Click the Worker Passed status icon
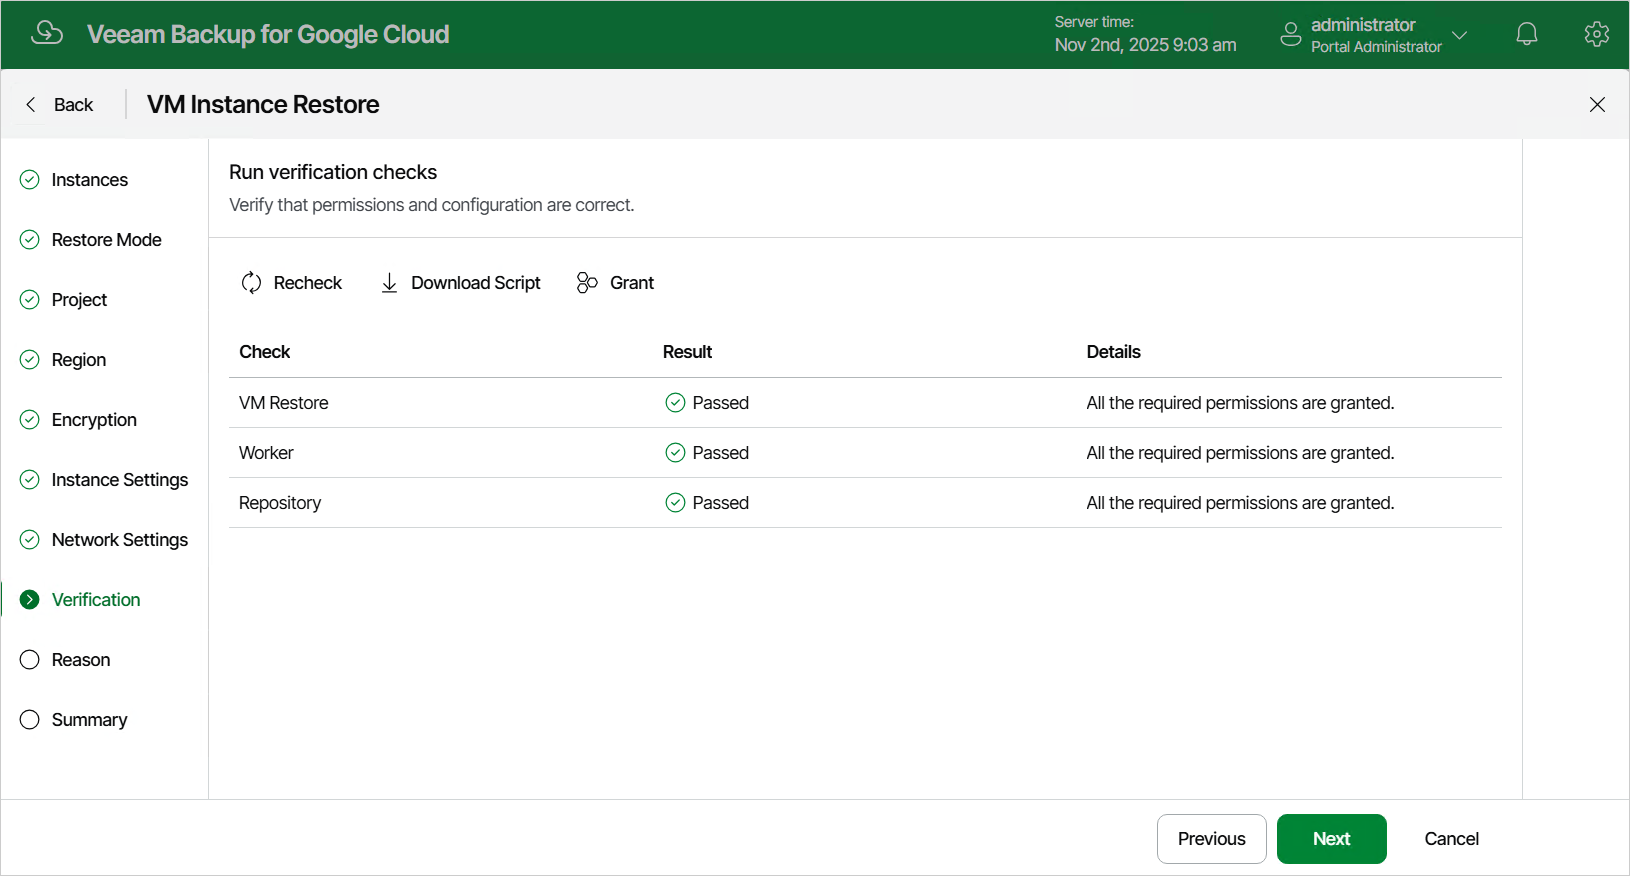This screenshot has width=1630, height=876. pos(675,452)
